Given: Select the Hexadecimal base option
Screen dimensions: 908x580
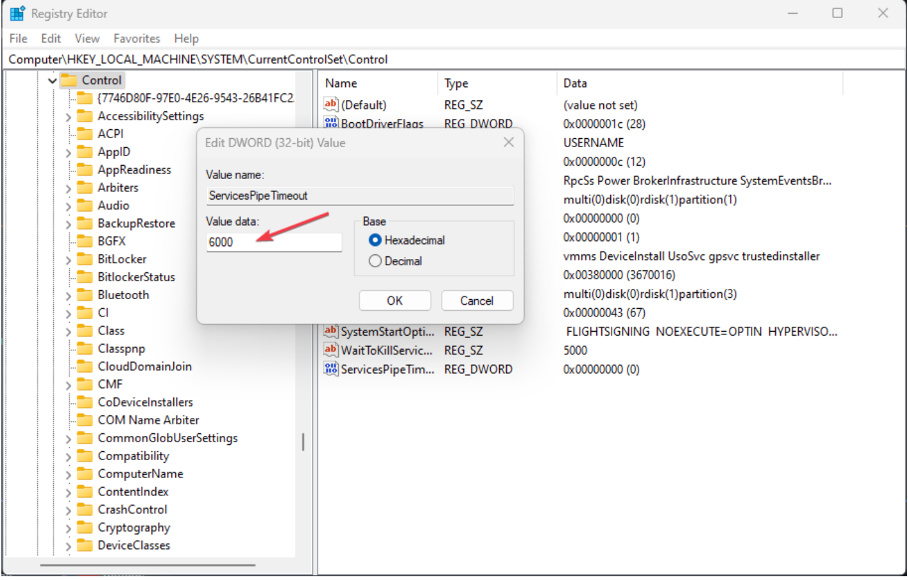Looking at the screenshot, I should [x=376, y=240].
